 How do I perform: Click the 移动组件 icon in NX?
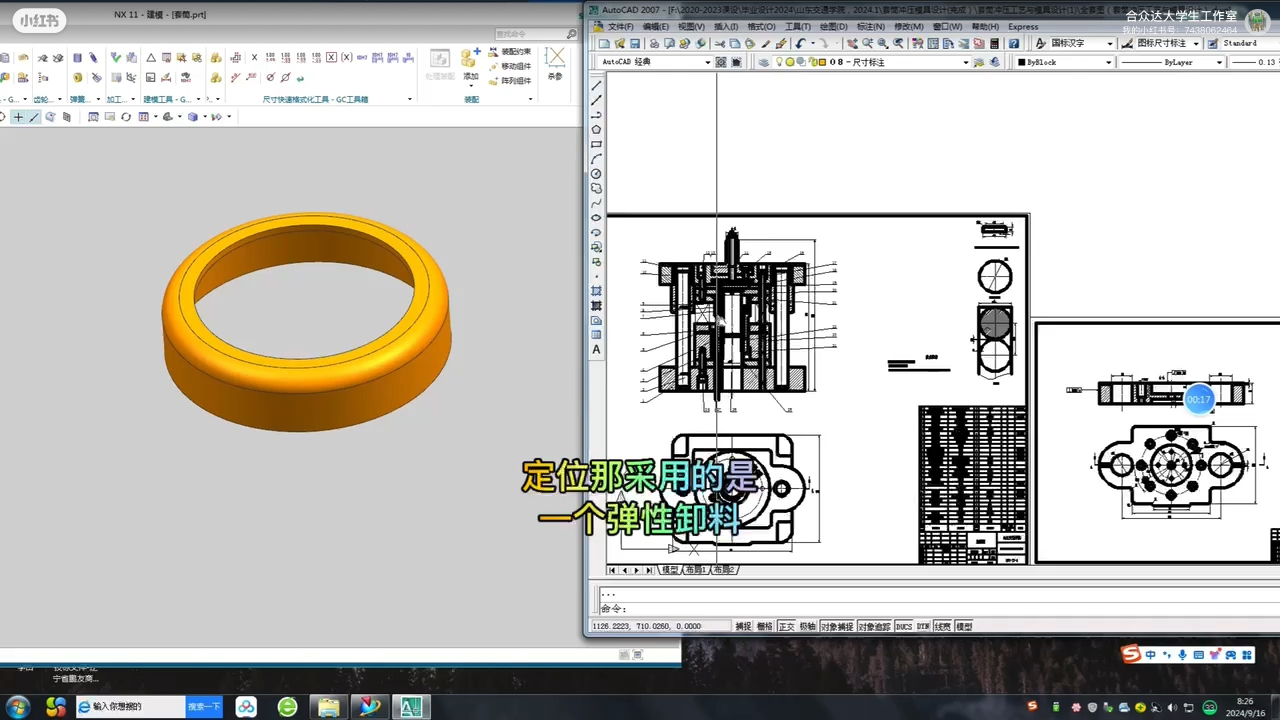click(x=511, y=66)
